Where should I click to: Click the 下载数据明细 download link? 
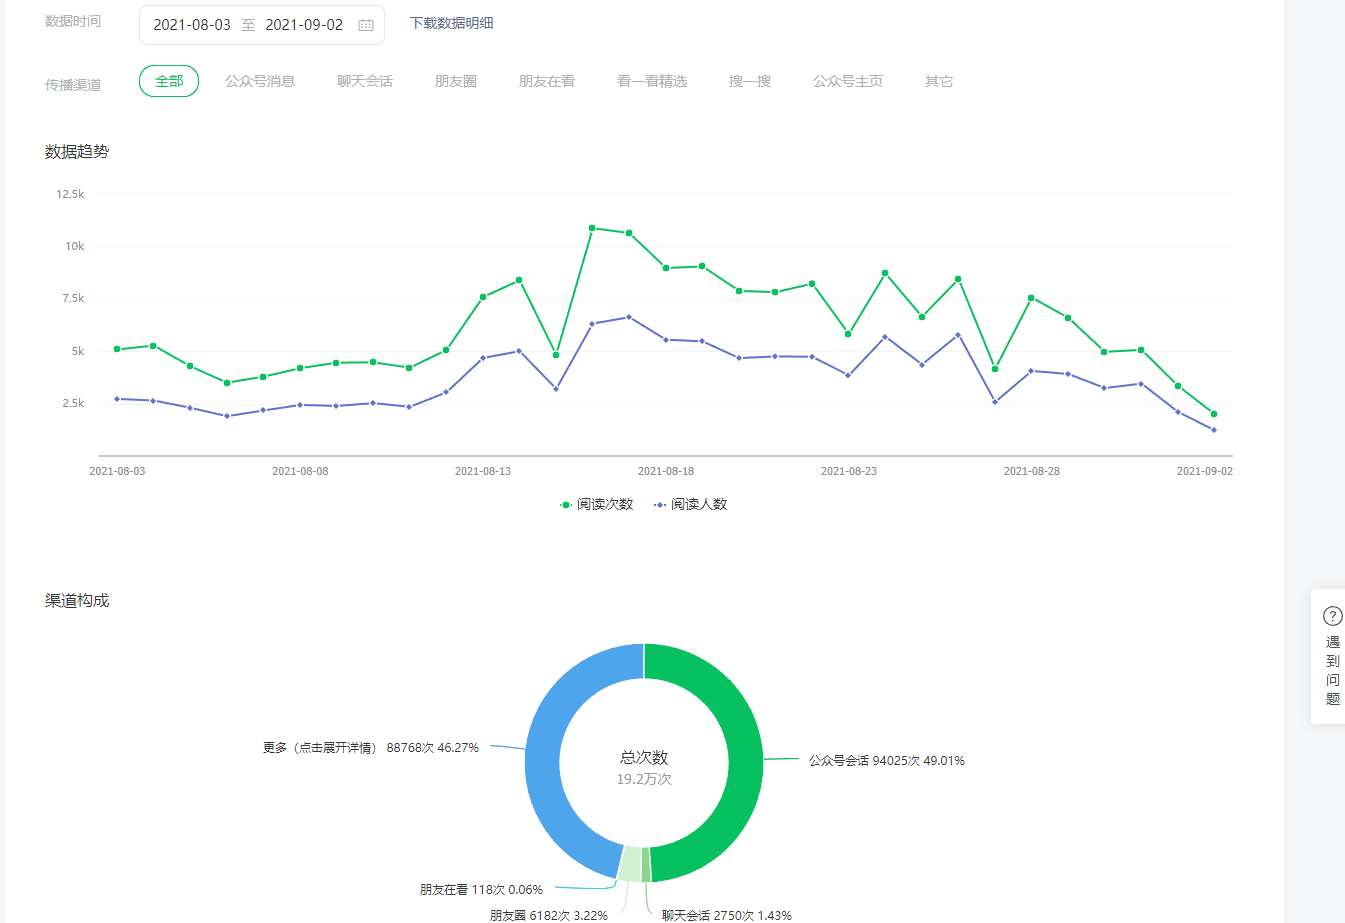click(452, 23)
